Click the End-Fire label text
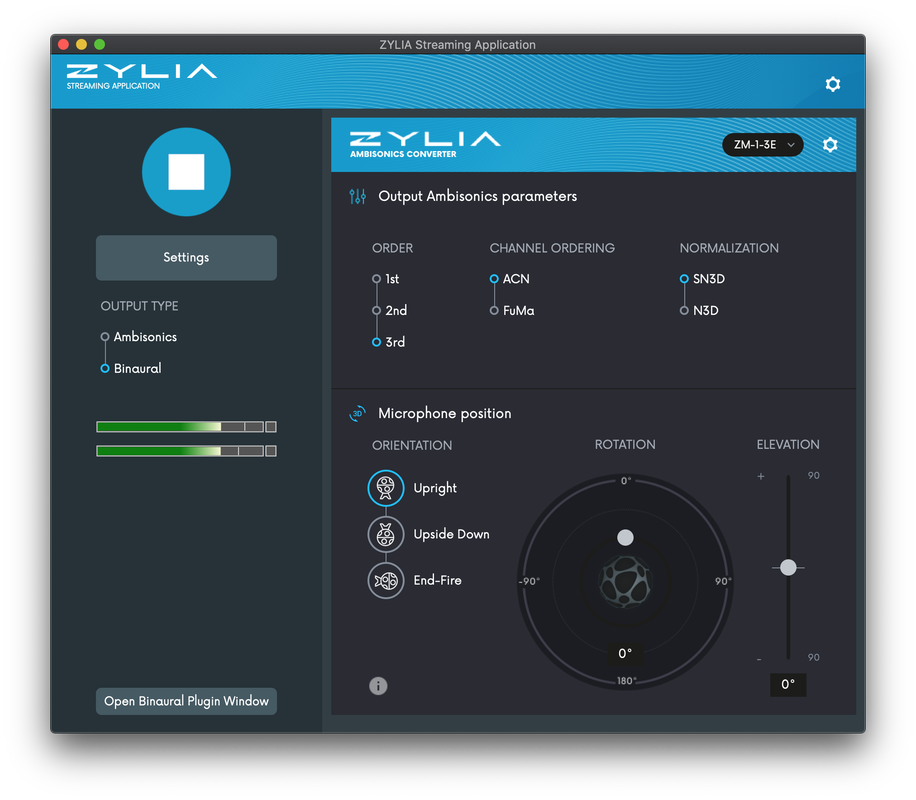916x800 pixels. (x=438, y=580)
